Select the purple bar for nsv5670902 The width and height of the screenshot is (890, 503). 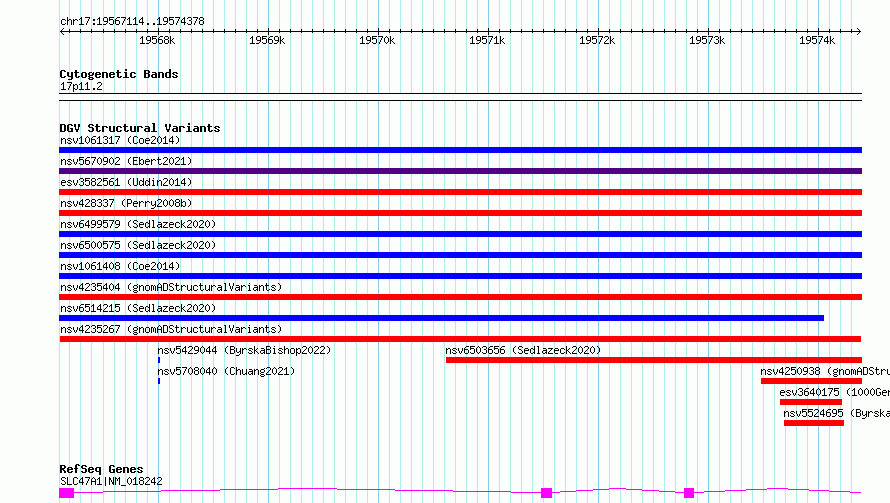[460, 171]
